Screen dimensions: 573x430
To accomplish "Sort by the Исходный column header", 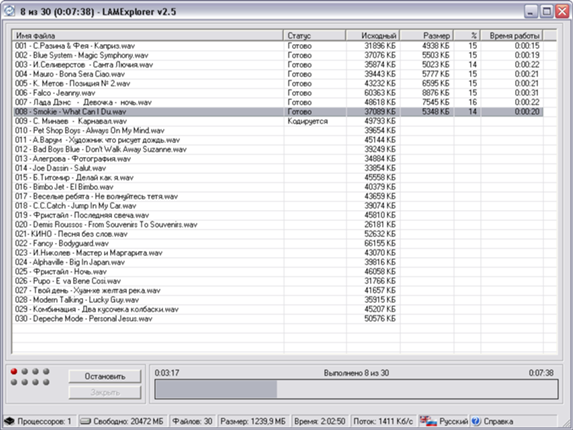I will coord(373,35).
